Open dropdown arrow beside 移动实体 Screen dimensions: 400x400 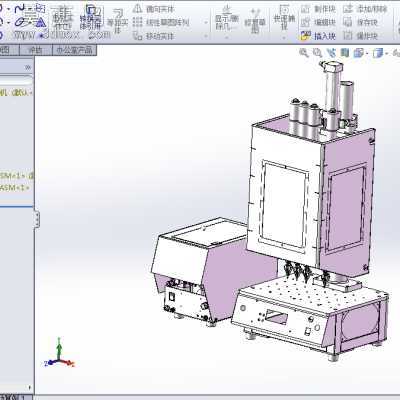click(206, 36)
